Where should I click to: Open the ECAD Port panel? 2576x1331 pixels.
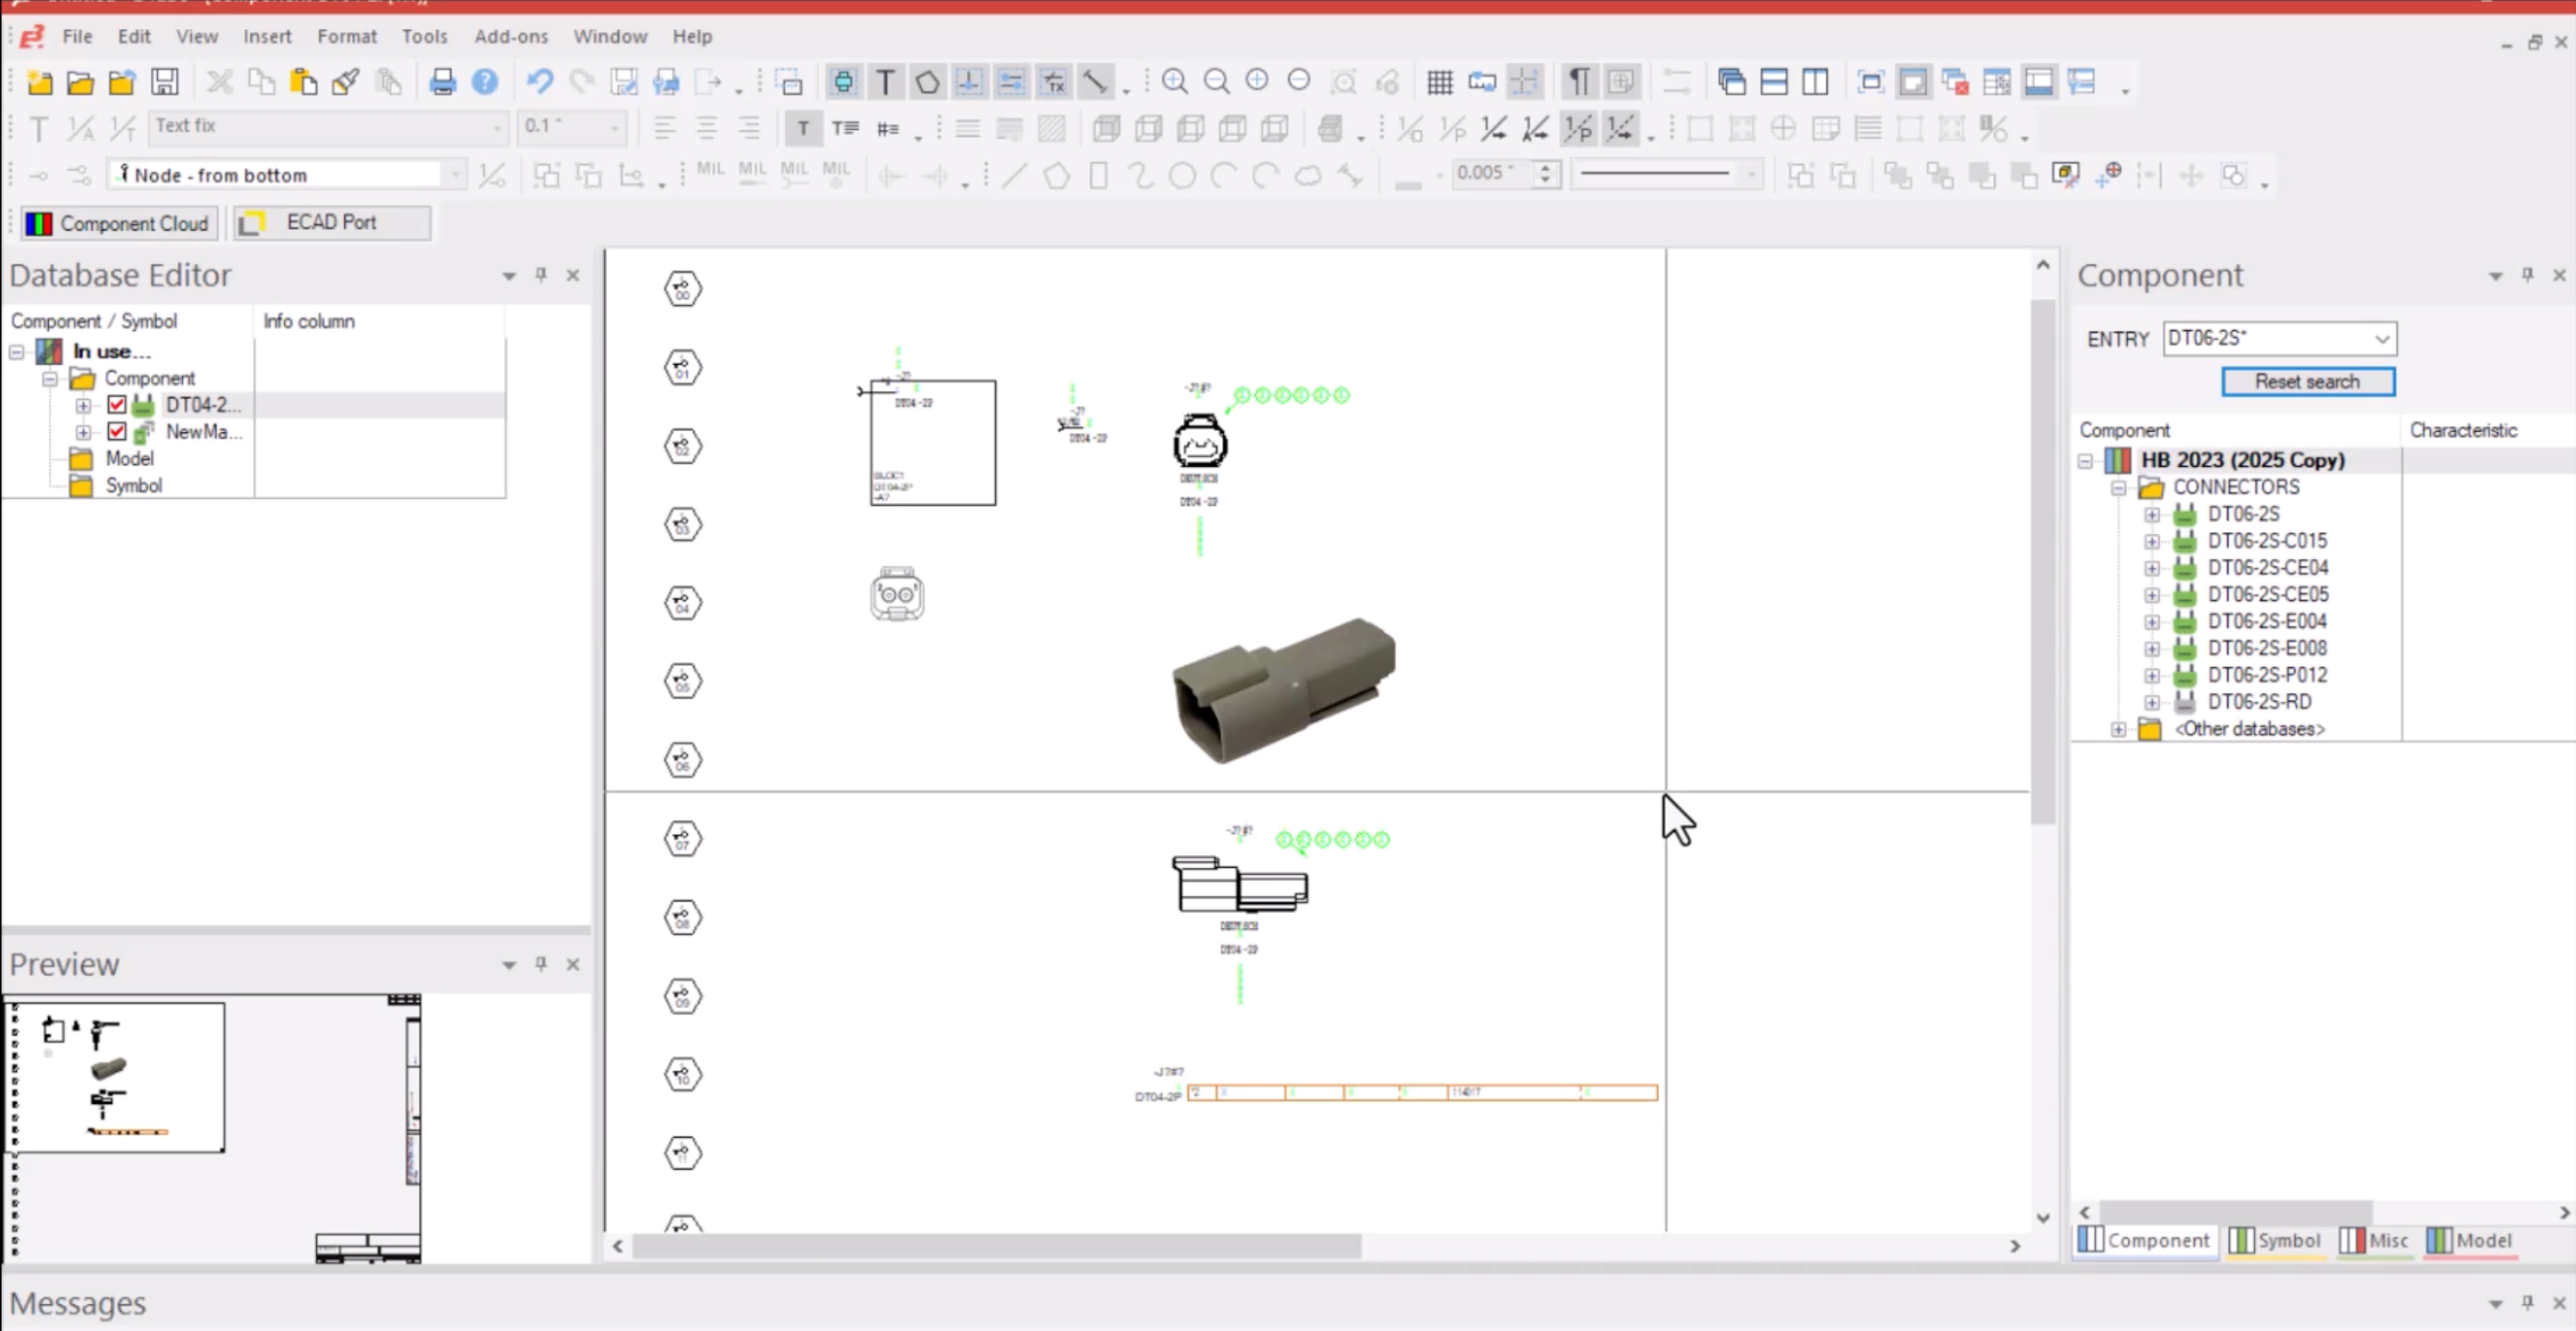coord(330,222)
